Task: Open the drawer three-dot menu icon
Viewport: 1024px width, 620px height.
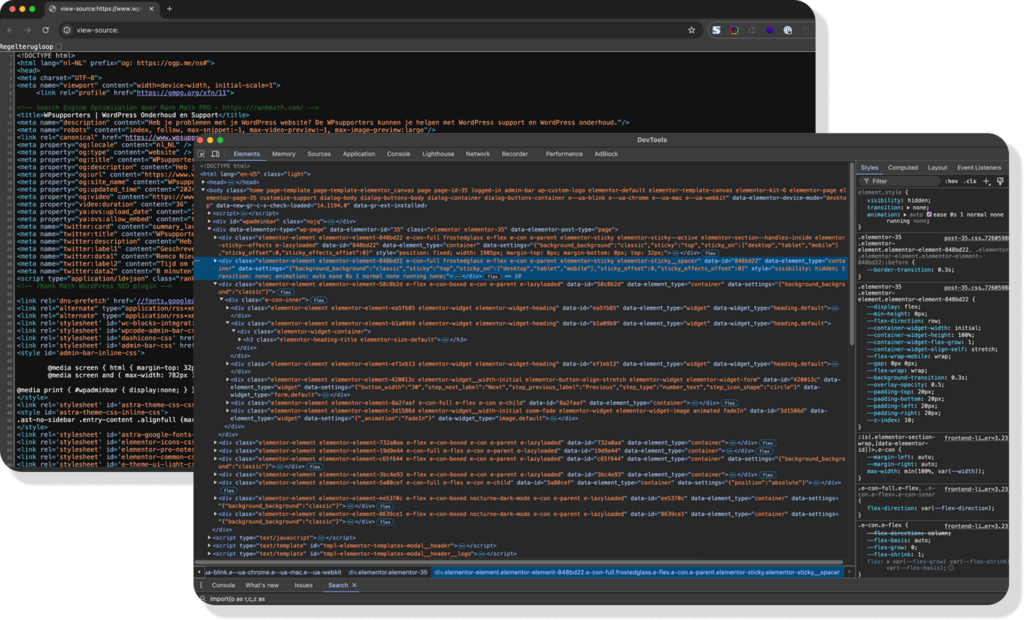Action: pos(202,585)
